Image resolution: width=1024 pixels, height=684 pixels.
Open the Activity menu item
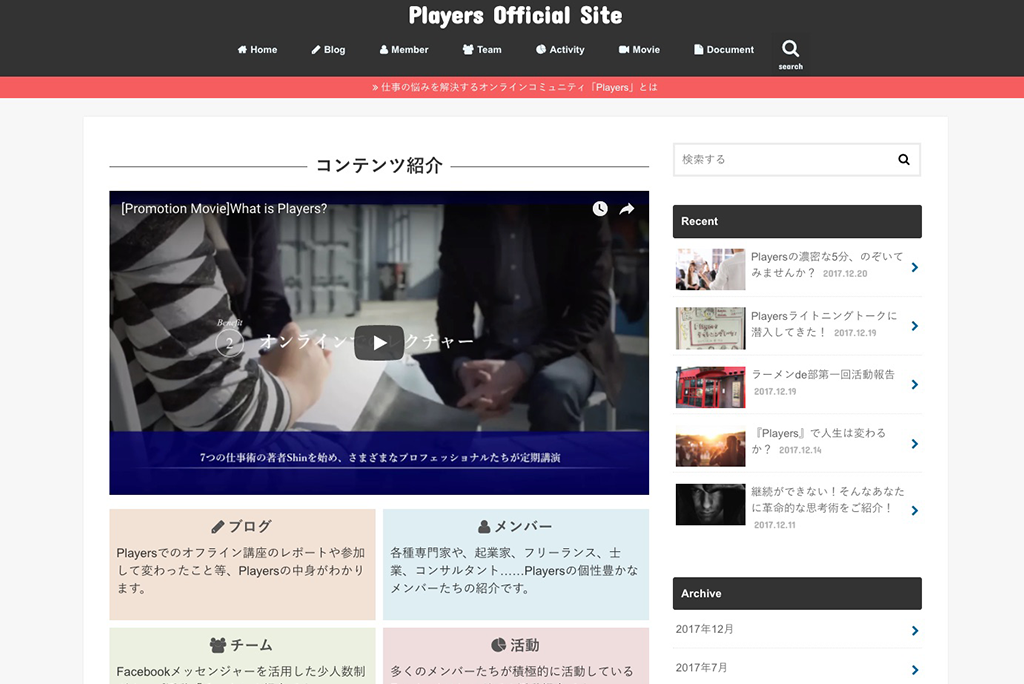click(560, 50)
